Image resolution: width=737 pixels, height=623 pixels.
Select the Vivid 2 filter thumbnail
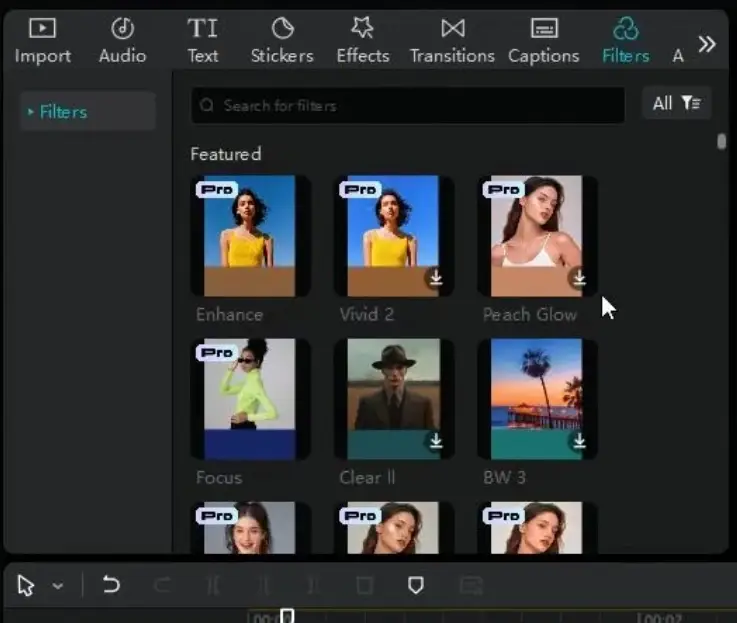(x=393, y=236)
